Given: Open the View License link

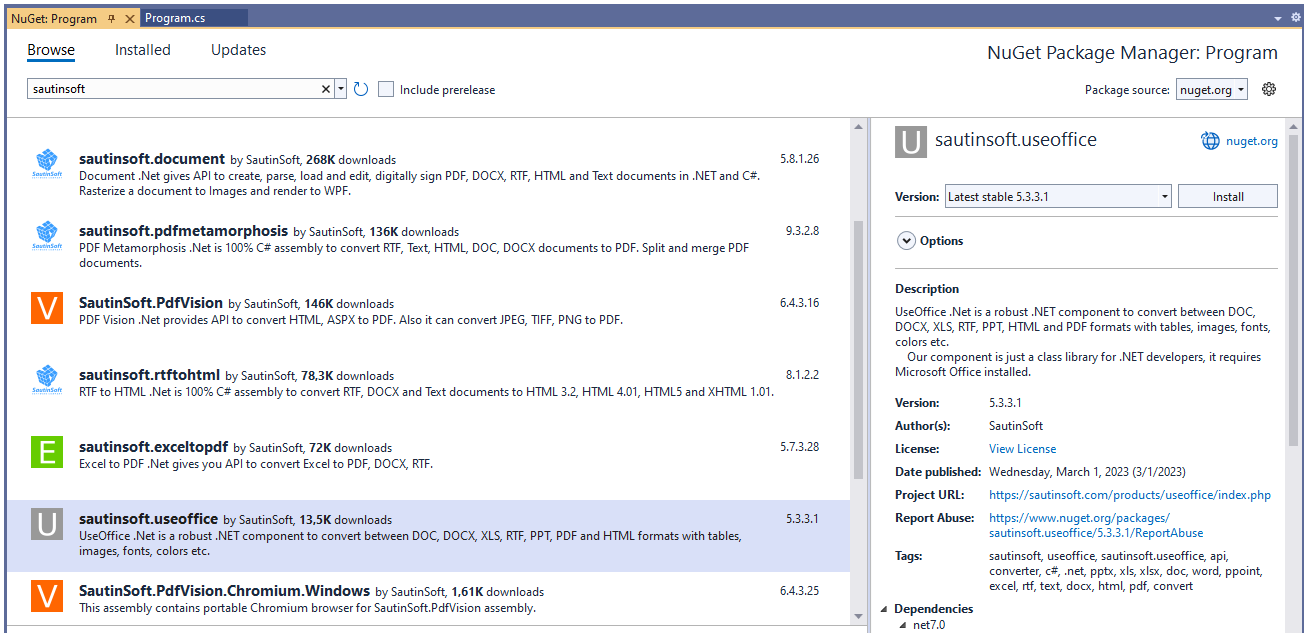Looking at the screenshot, I should [x=1021, y=448].
